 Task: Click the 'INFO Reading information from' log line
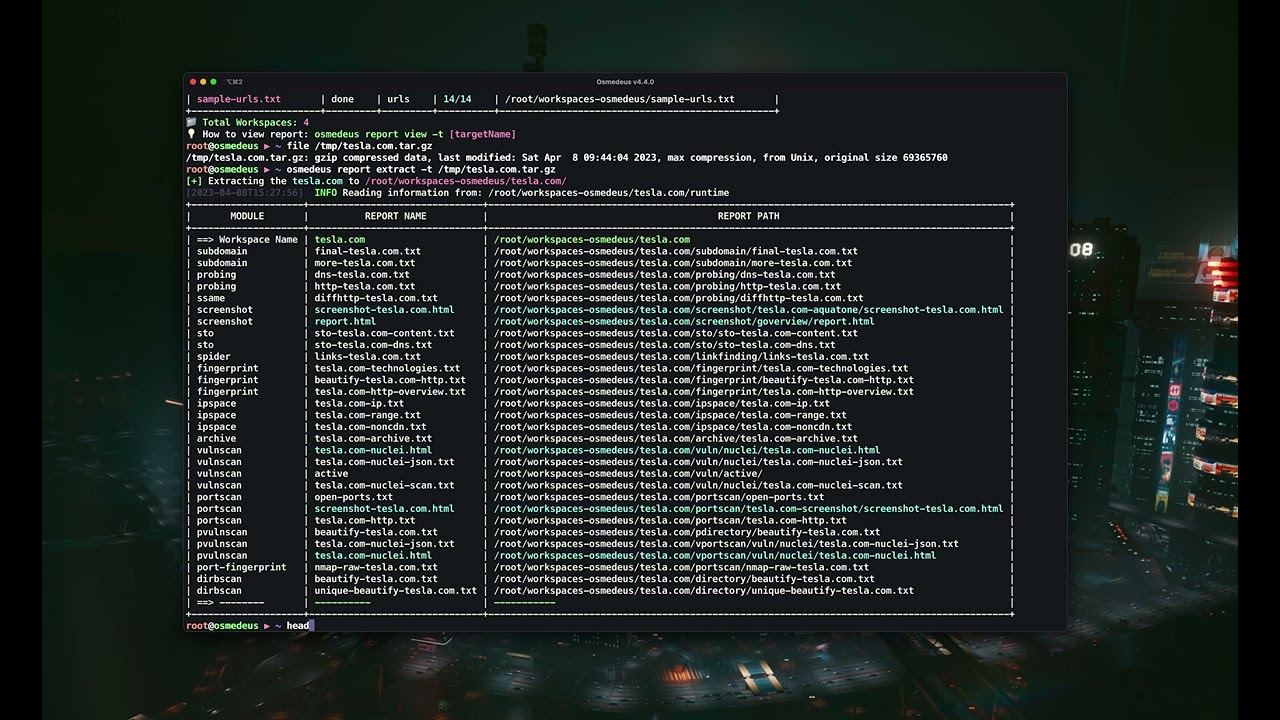point(522,192)
